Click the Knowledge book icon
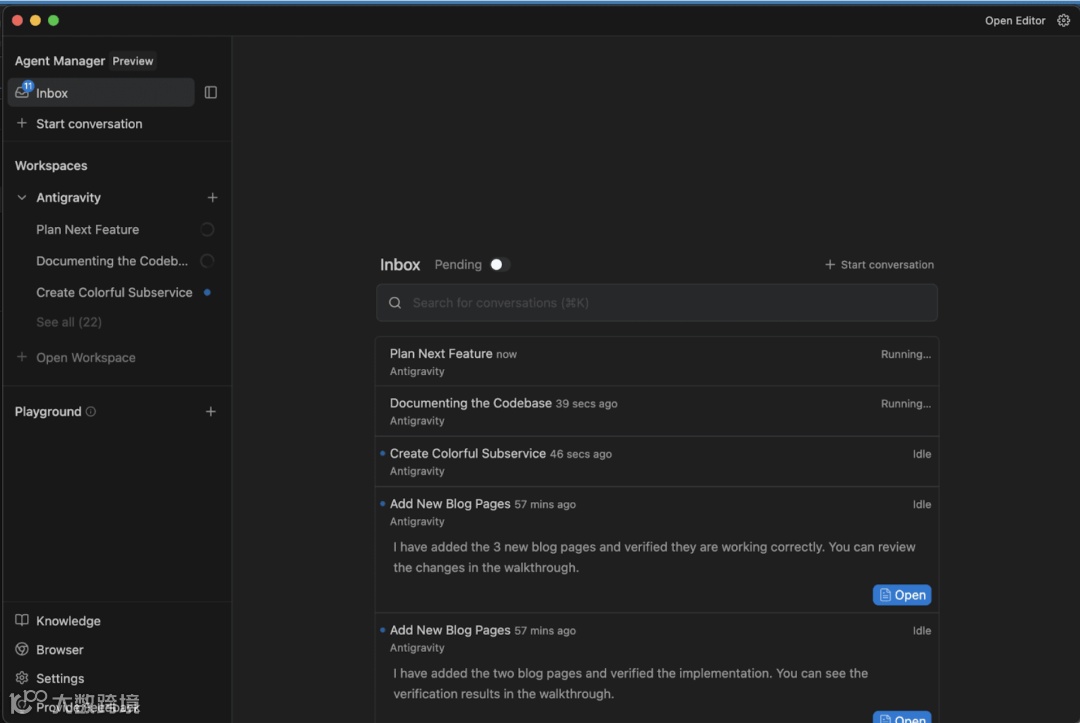Screen dimensions: 1080x723 click(22, 620)
